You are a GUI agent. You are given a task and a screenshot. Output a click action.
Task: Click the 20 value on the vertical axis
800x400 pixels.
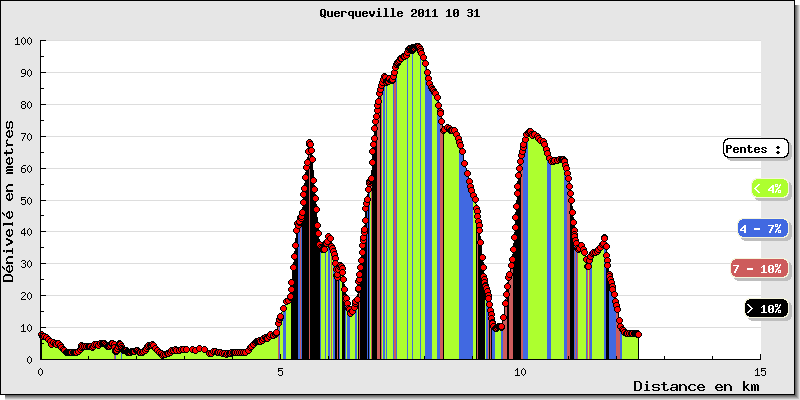(x=26, y=295)
